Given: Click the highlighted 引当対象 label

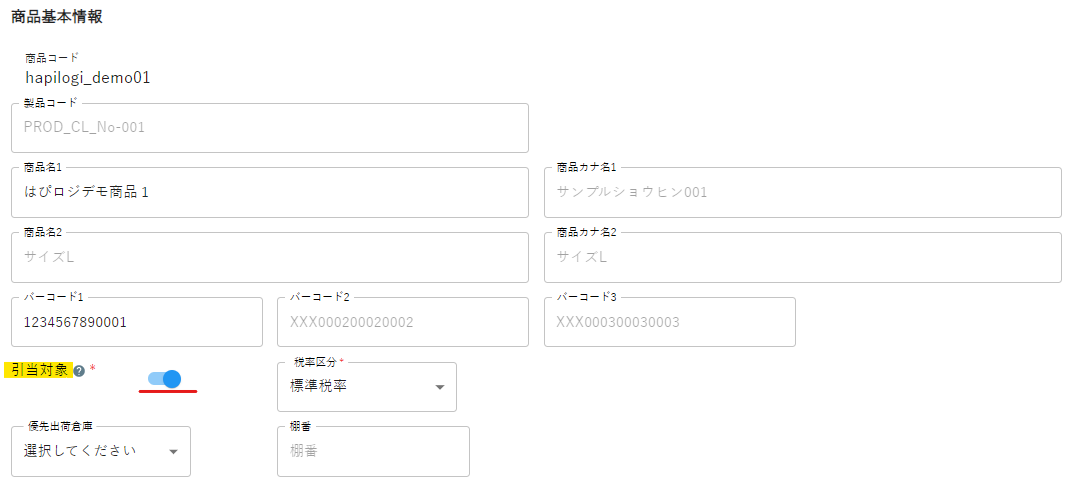Looking at the screenshot, I should (41, 370).
